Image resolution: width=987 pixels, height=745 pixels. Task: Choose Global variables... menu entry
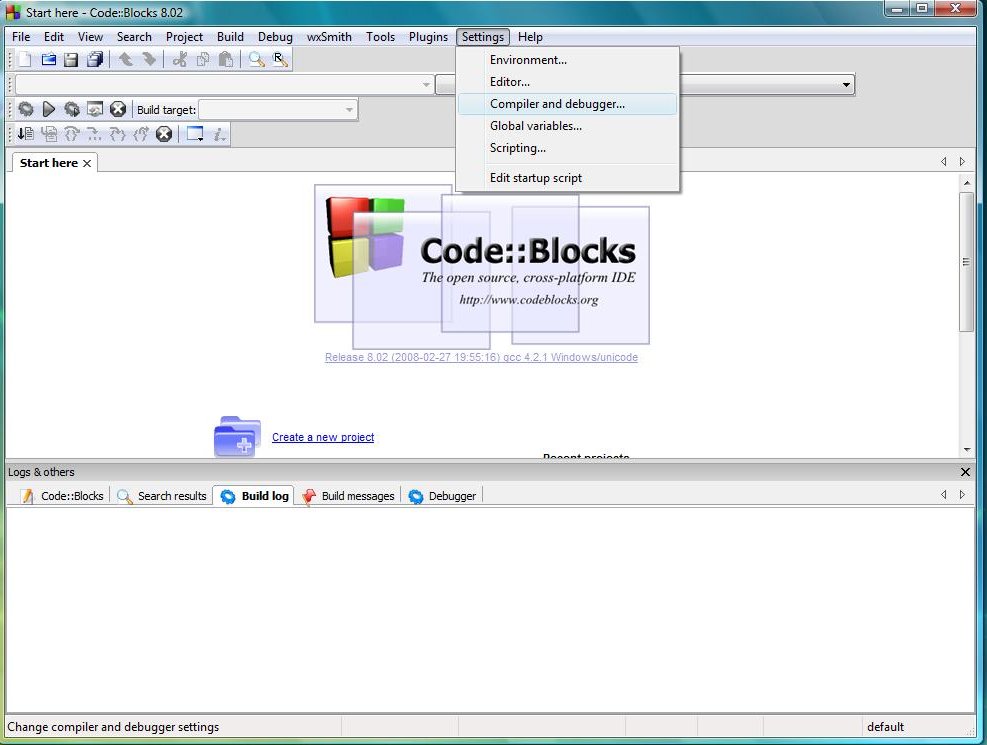pyautogui.click(x=567, y=126)
